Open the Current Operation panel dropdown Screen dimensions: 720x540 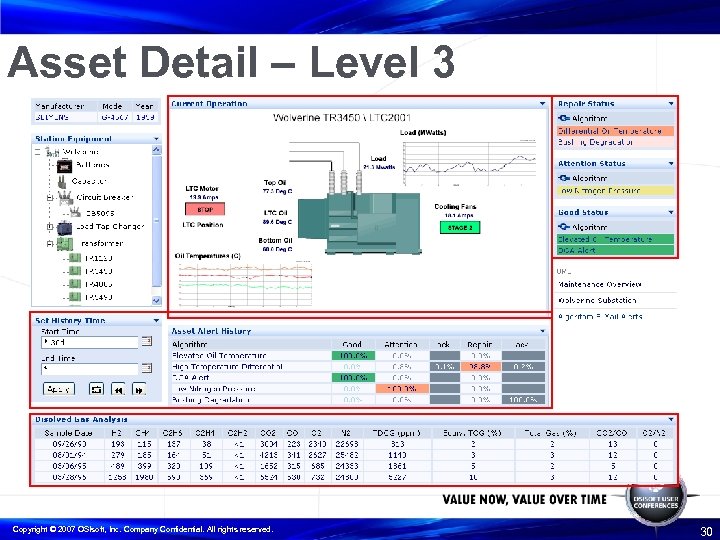click(542, 104)
